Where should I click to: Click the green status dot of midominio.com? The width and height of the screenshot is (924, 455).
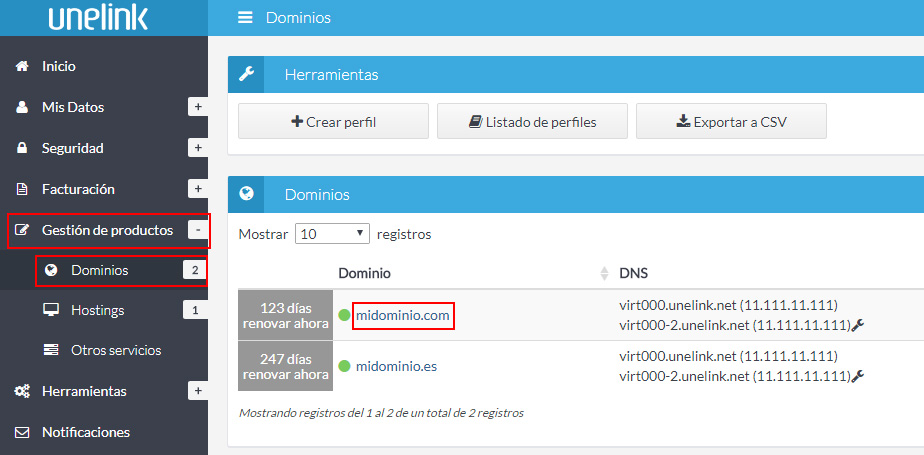click(x=344, y=315)
